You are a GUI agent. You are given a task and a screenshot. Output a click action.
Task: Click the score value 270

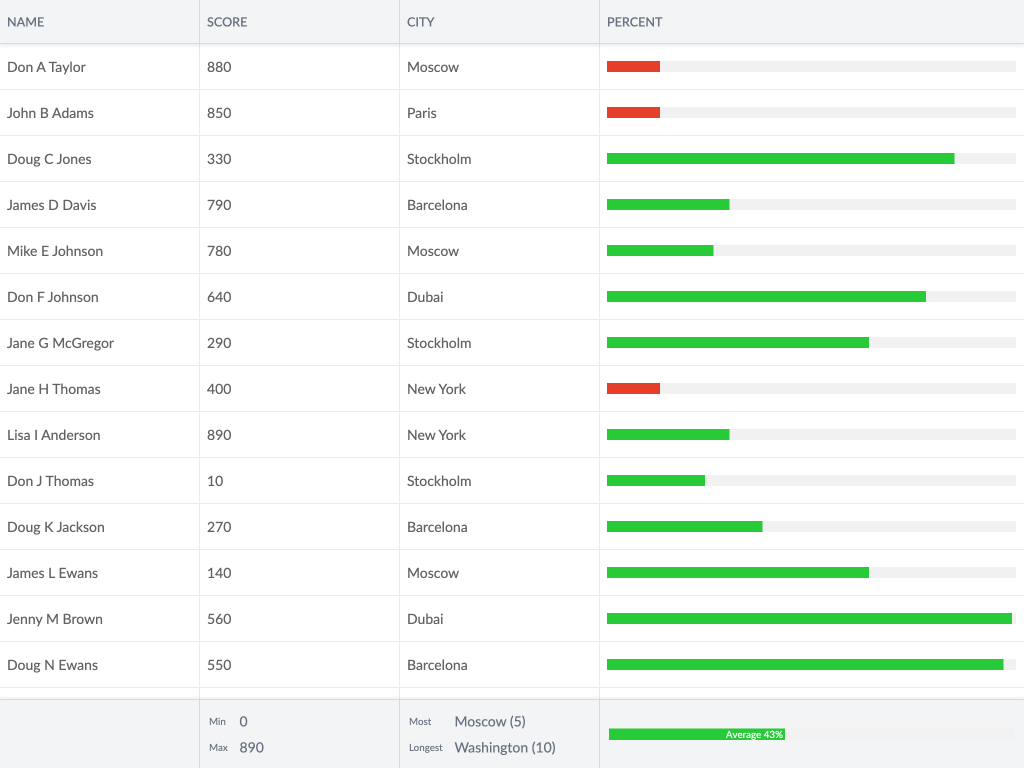(219, 527)
